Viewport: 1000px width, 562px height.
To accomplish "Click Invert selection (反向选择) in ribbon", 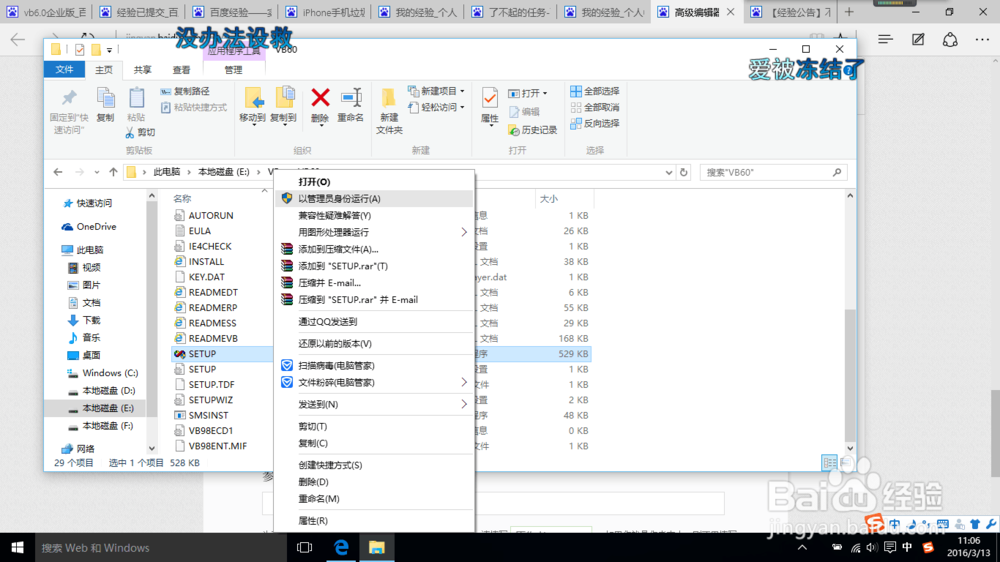I will click(x=594, y=123).
